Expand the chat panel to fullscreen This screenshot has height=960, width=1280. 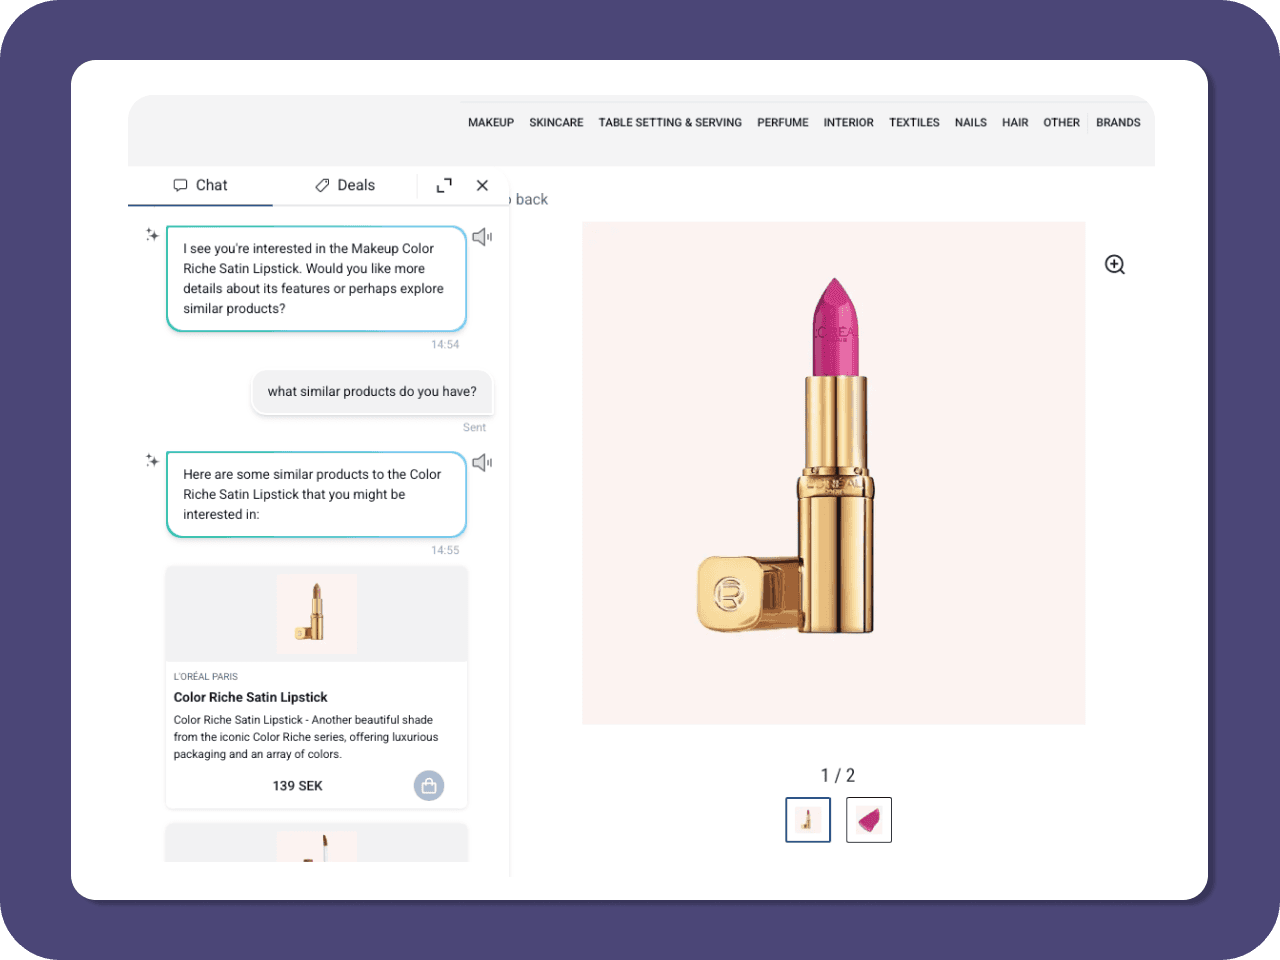point(444,185)
